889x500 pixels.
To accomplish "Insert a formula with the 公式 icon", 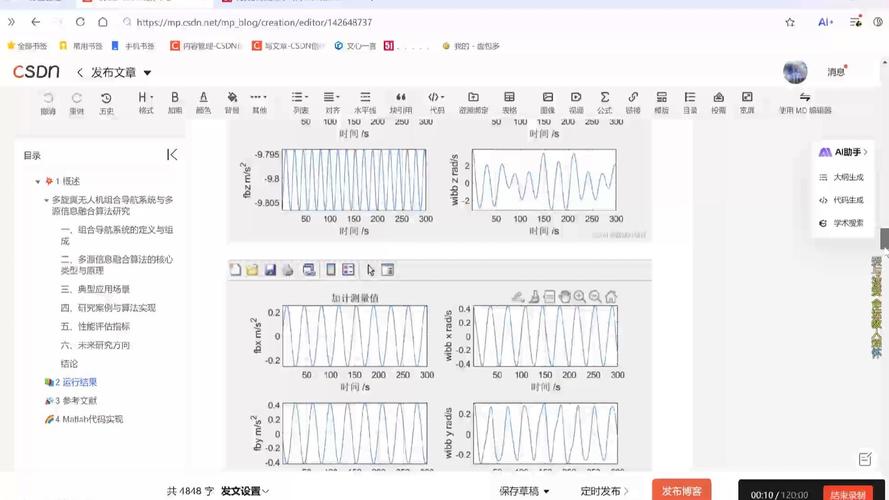I will [x=604, y=103].
